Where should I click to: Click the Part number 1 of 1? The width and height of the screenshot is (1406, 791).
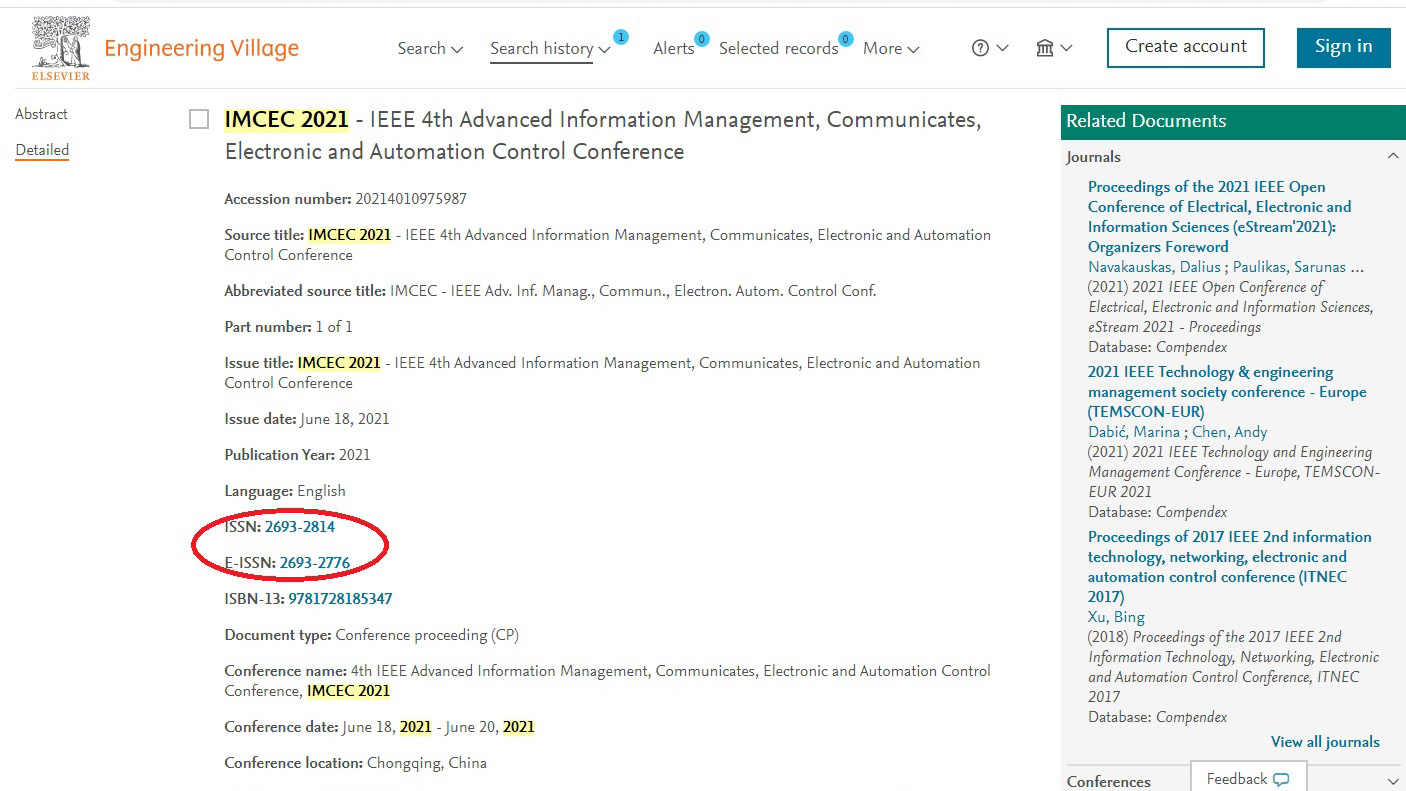[x=334, y=327]
